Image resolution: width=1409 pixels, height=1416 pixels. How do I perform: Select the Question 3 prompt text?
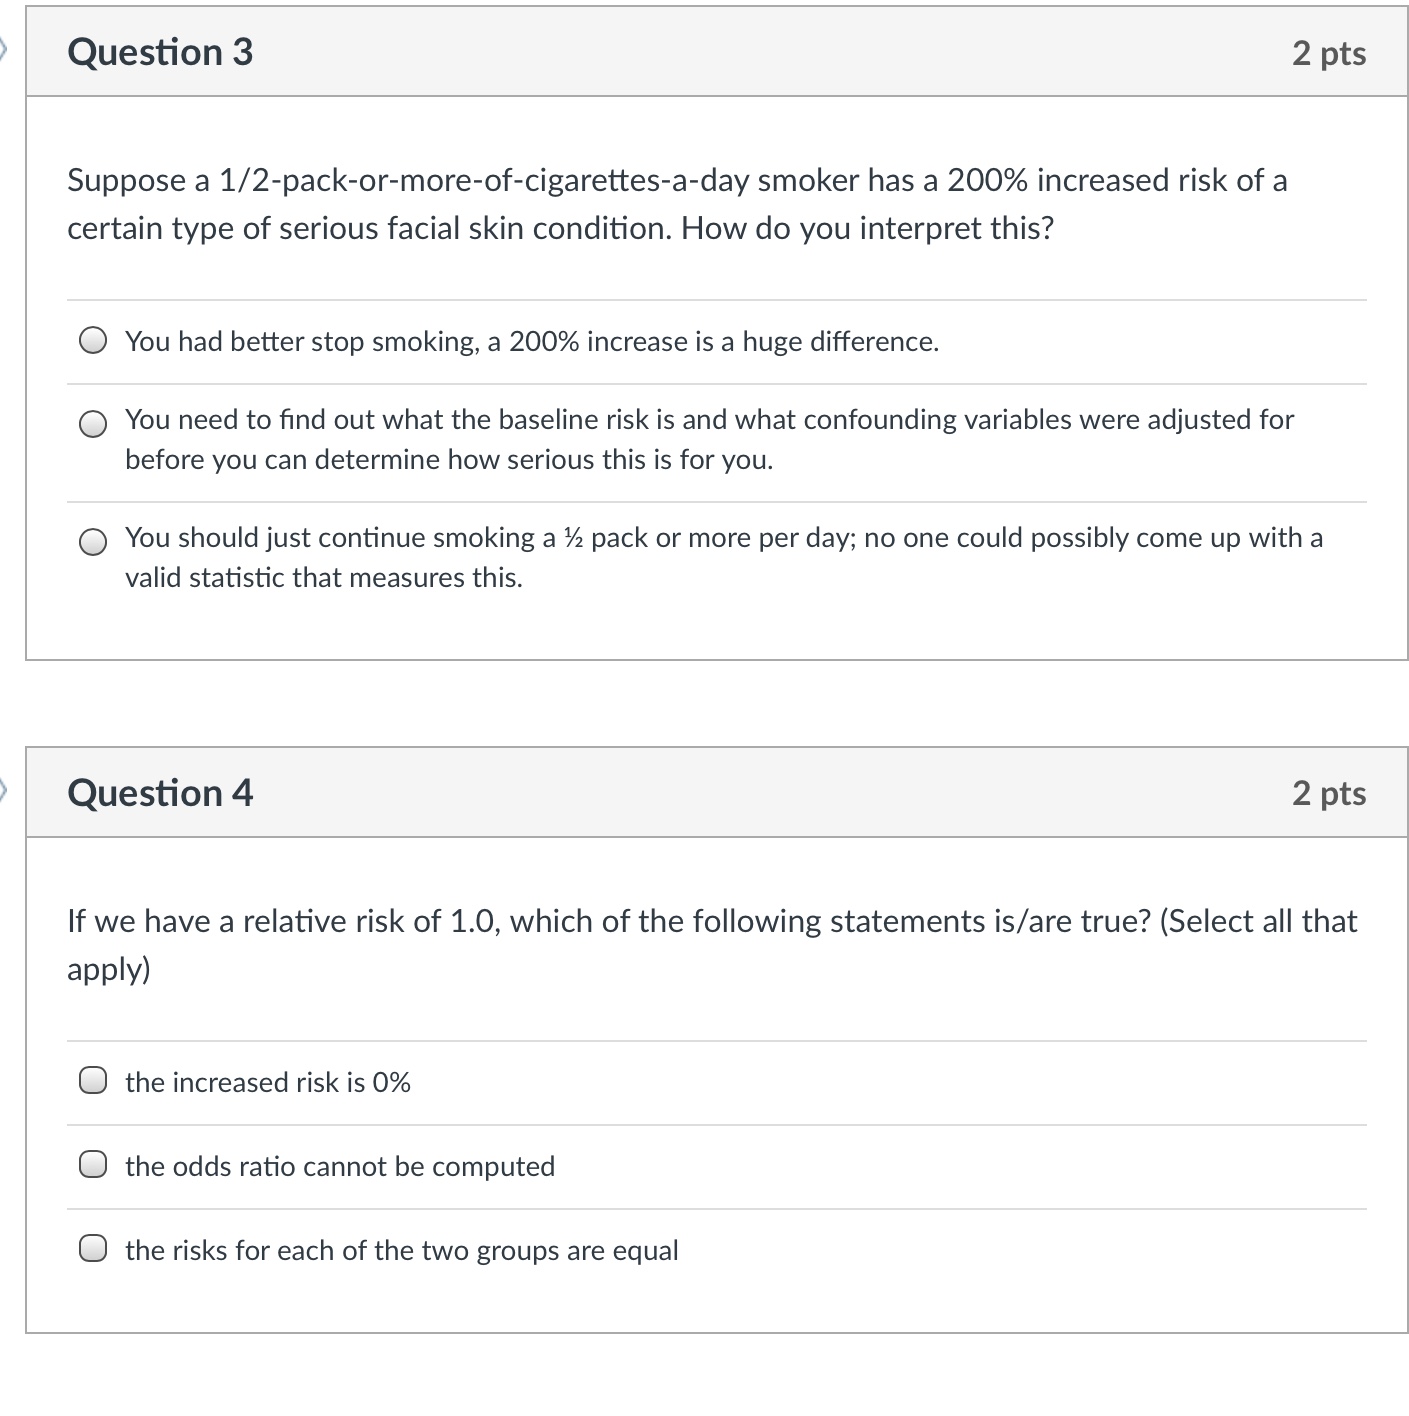point(675,203)
